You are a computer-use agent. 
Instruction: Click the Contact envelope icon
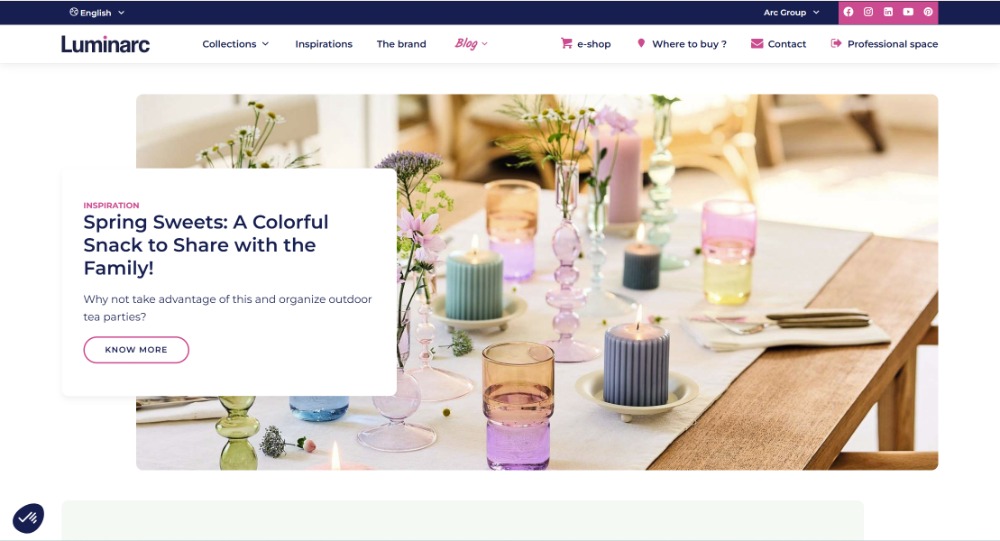[x=757, y=43]
